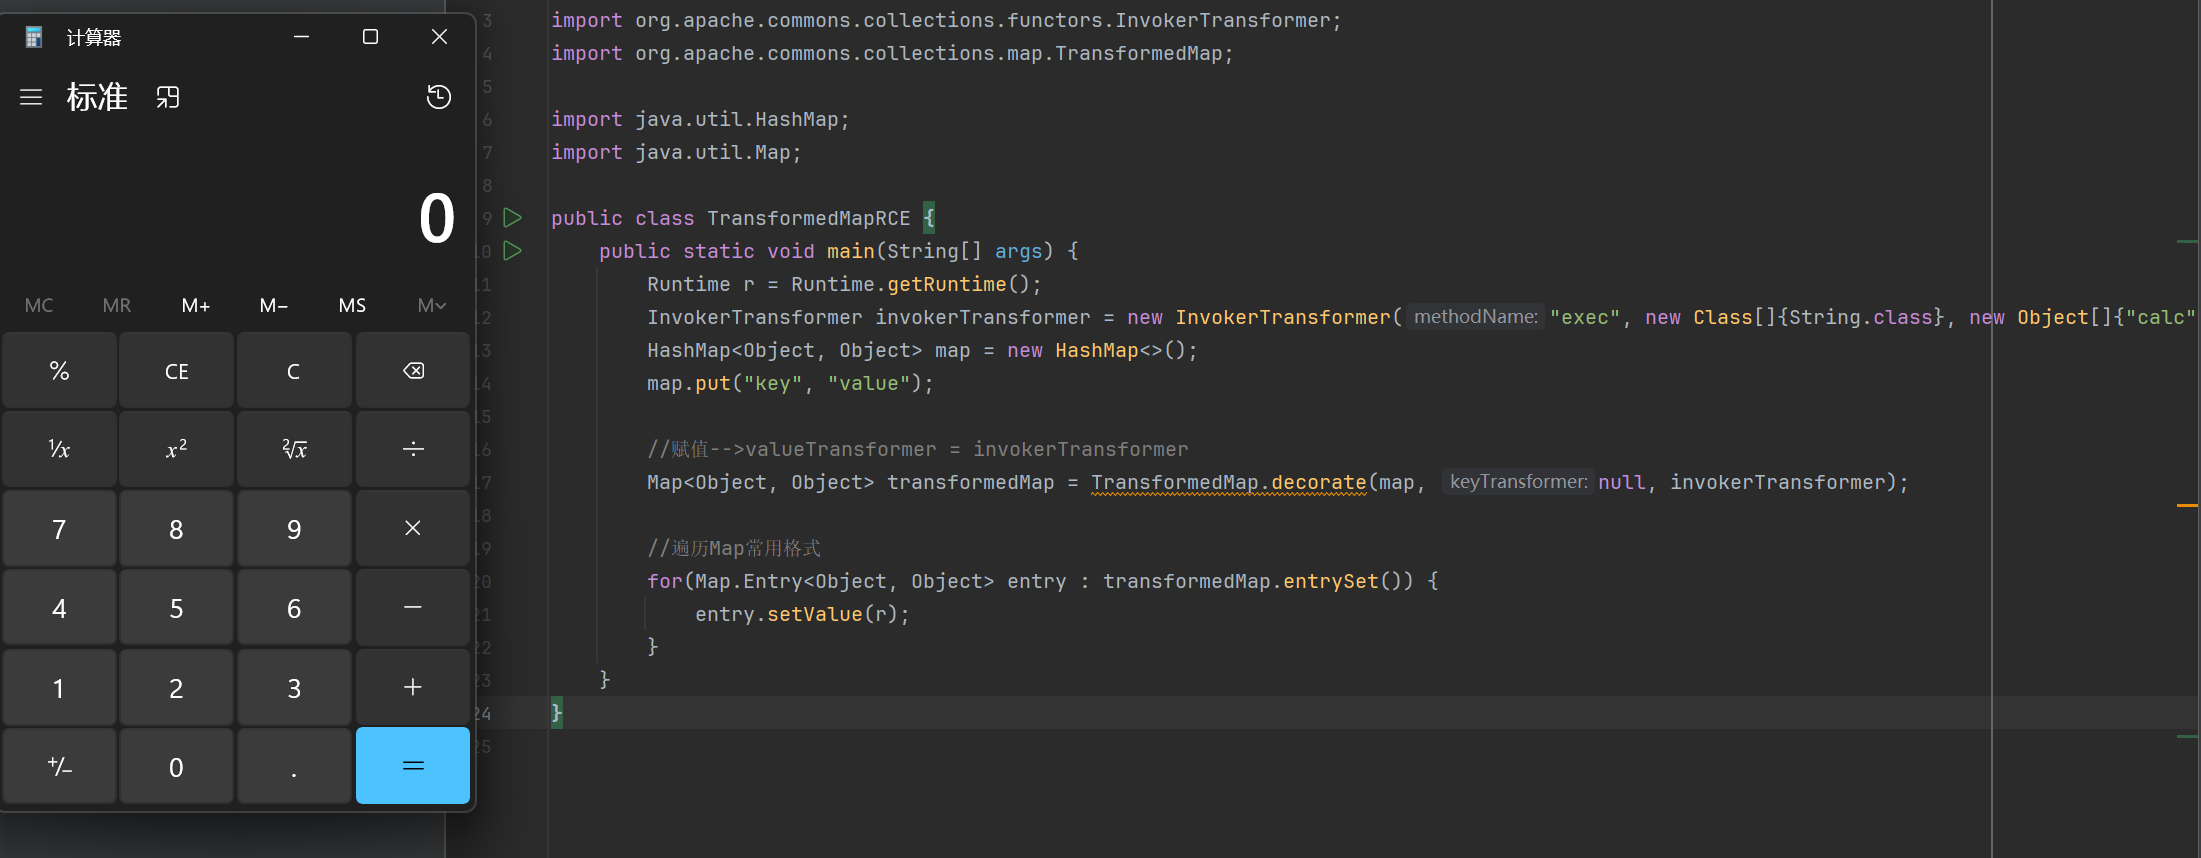Click TransformedMap.decorate underlined call in editor
Screen dimensions: 2201x858
tap(1228, 482)
